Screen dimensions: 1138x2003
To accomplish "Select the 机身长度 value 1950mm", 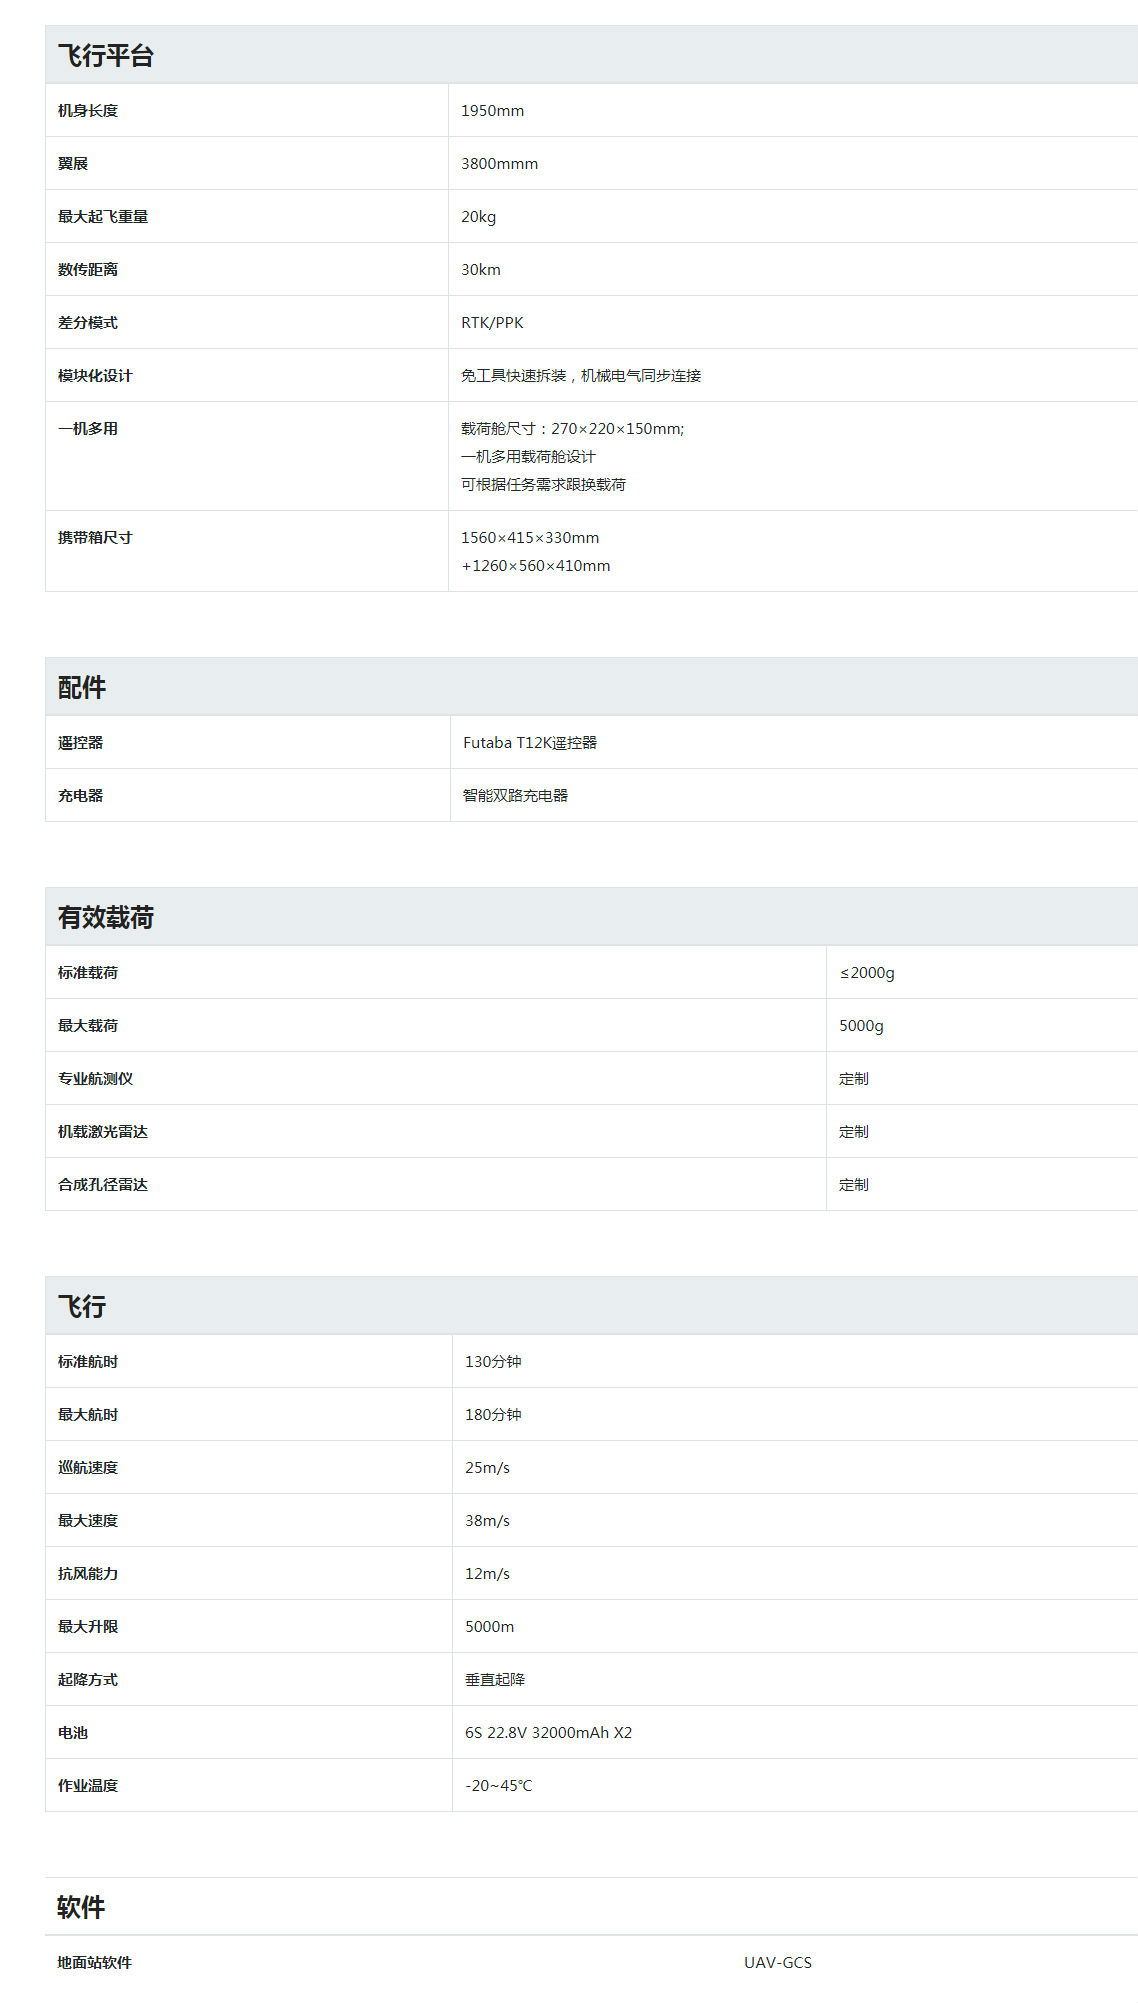I will [492, 111].
